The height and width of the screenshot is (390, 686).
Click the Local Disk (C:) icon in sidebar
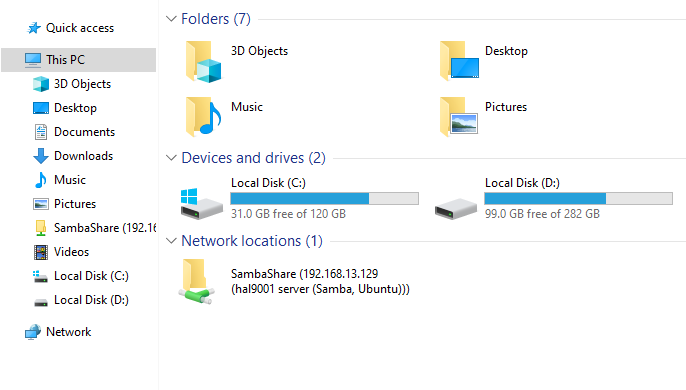tap(41, 276)
